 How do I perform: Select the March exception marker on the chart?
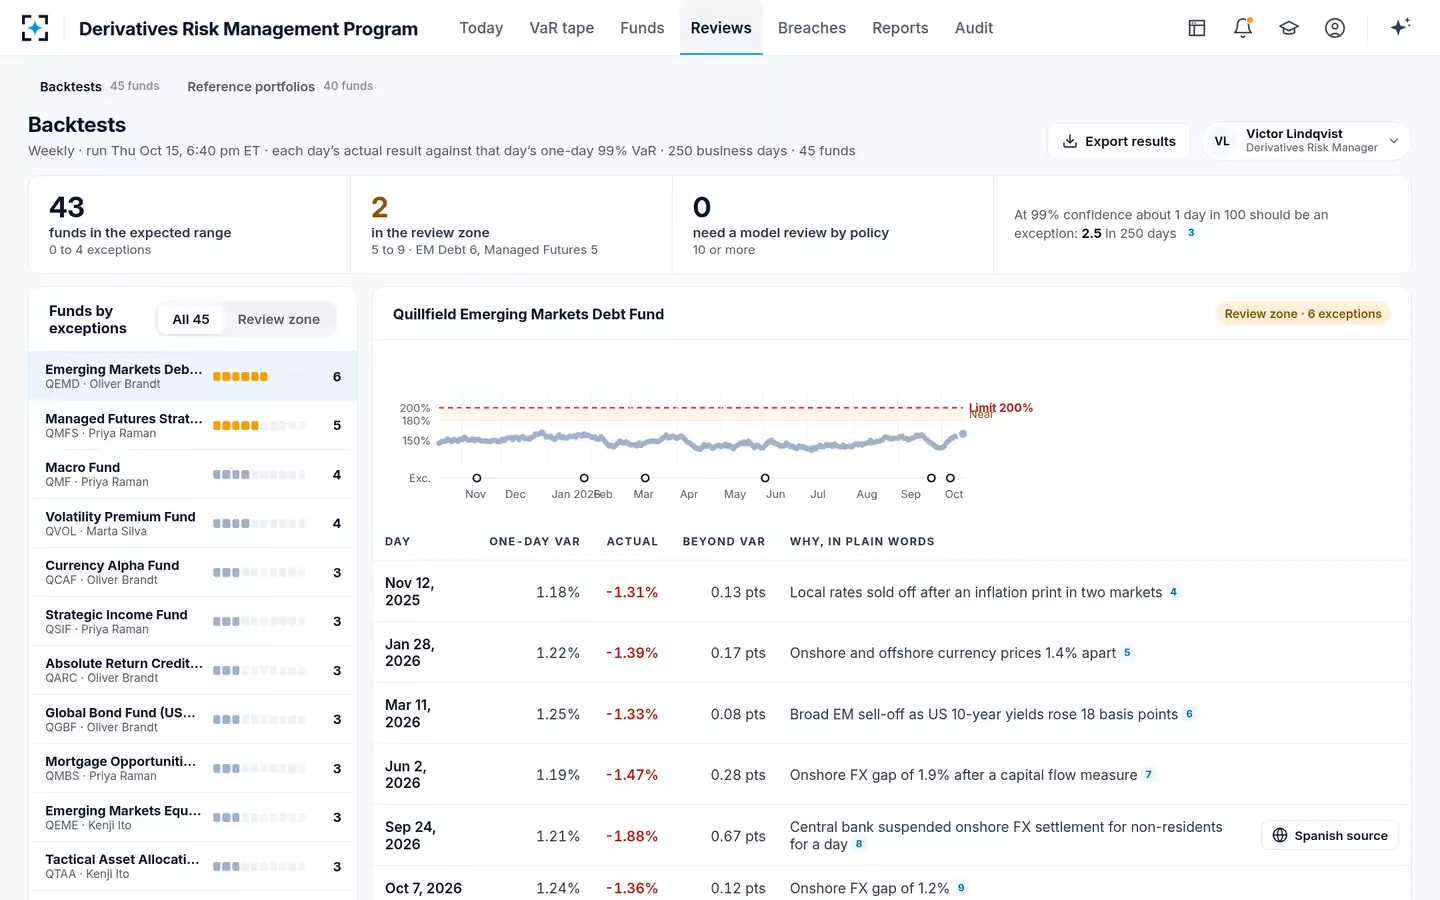click(x=645, y=478)
